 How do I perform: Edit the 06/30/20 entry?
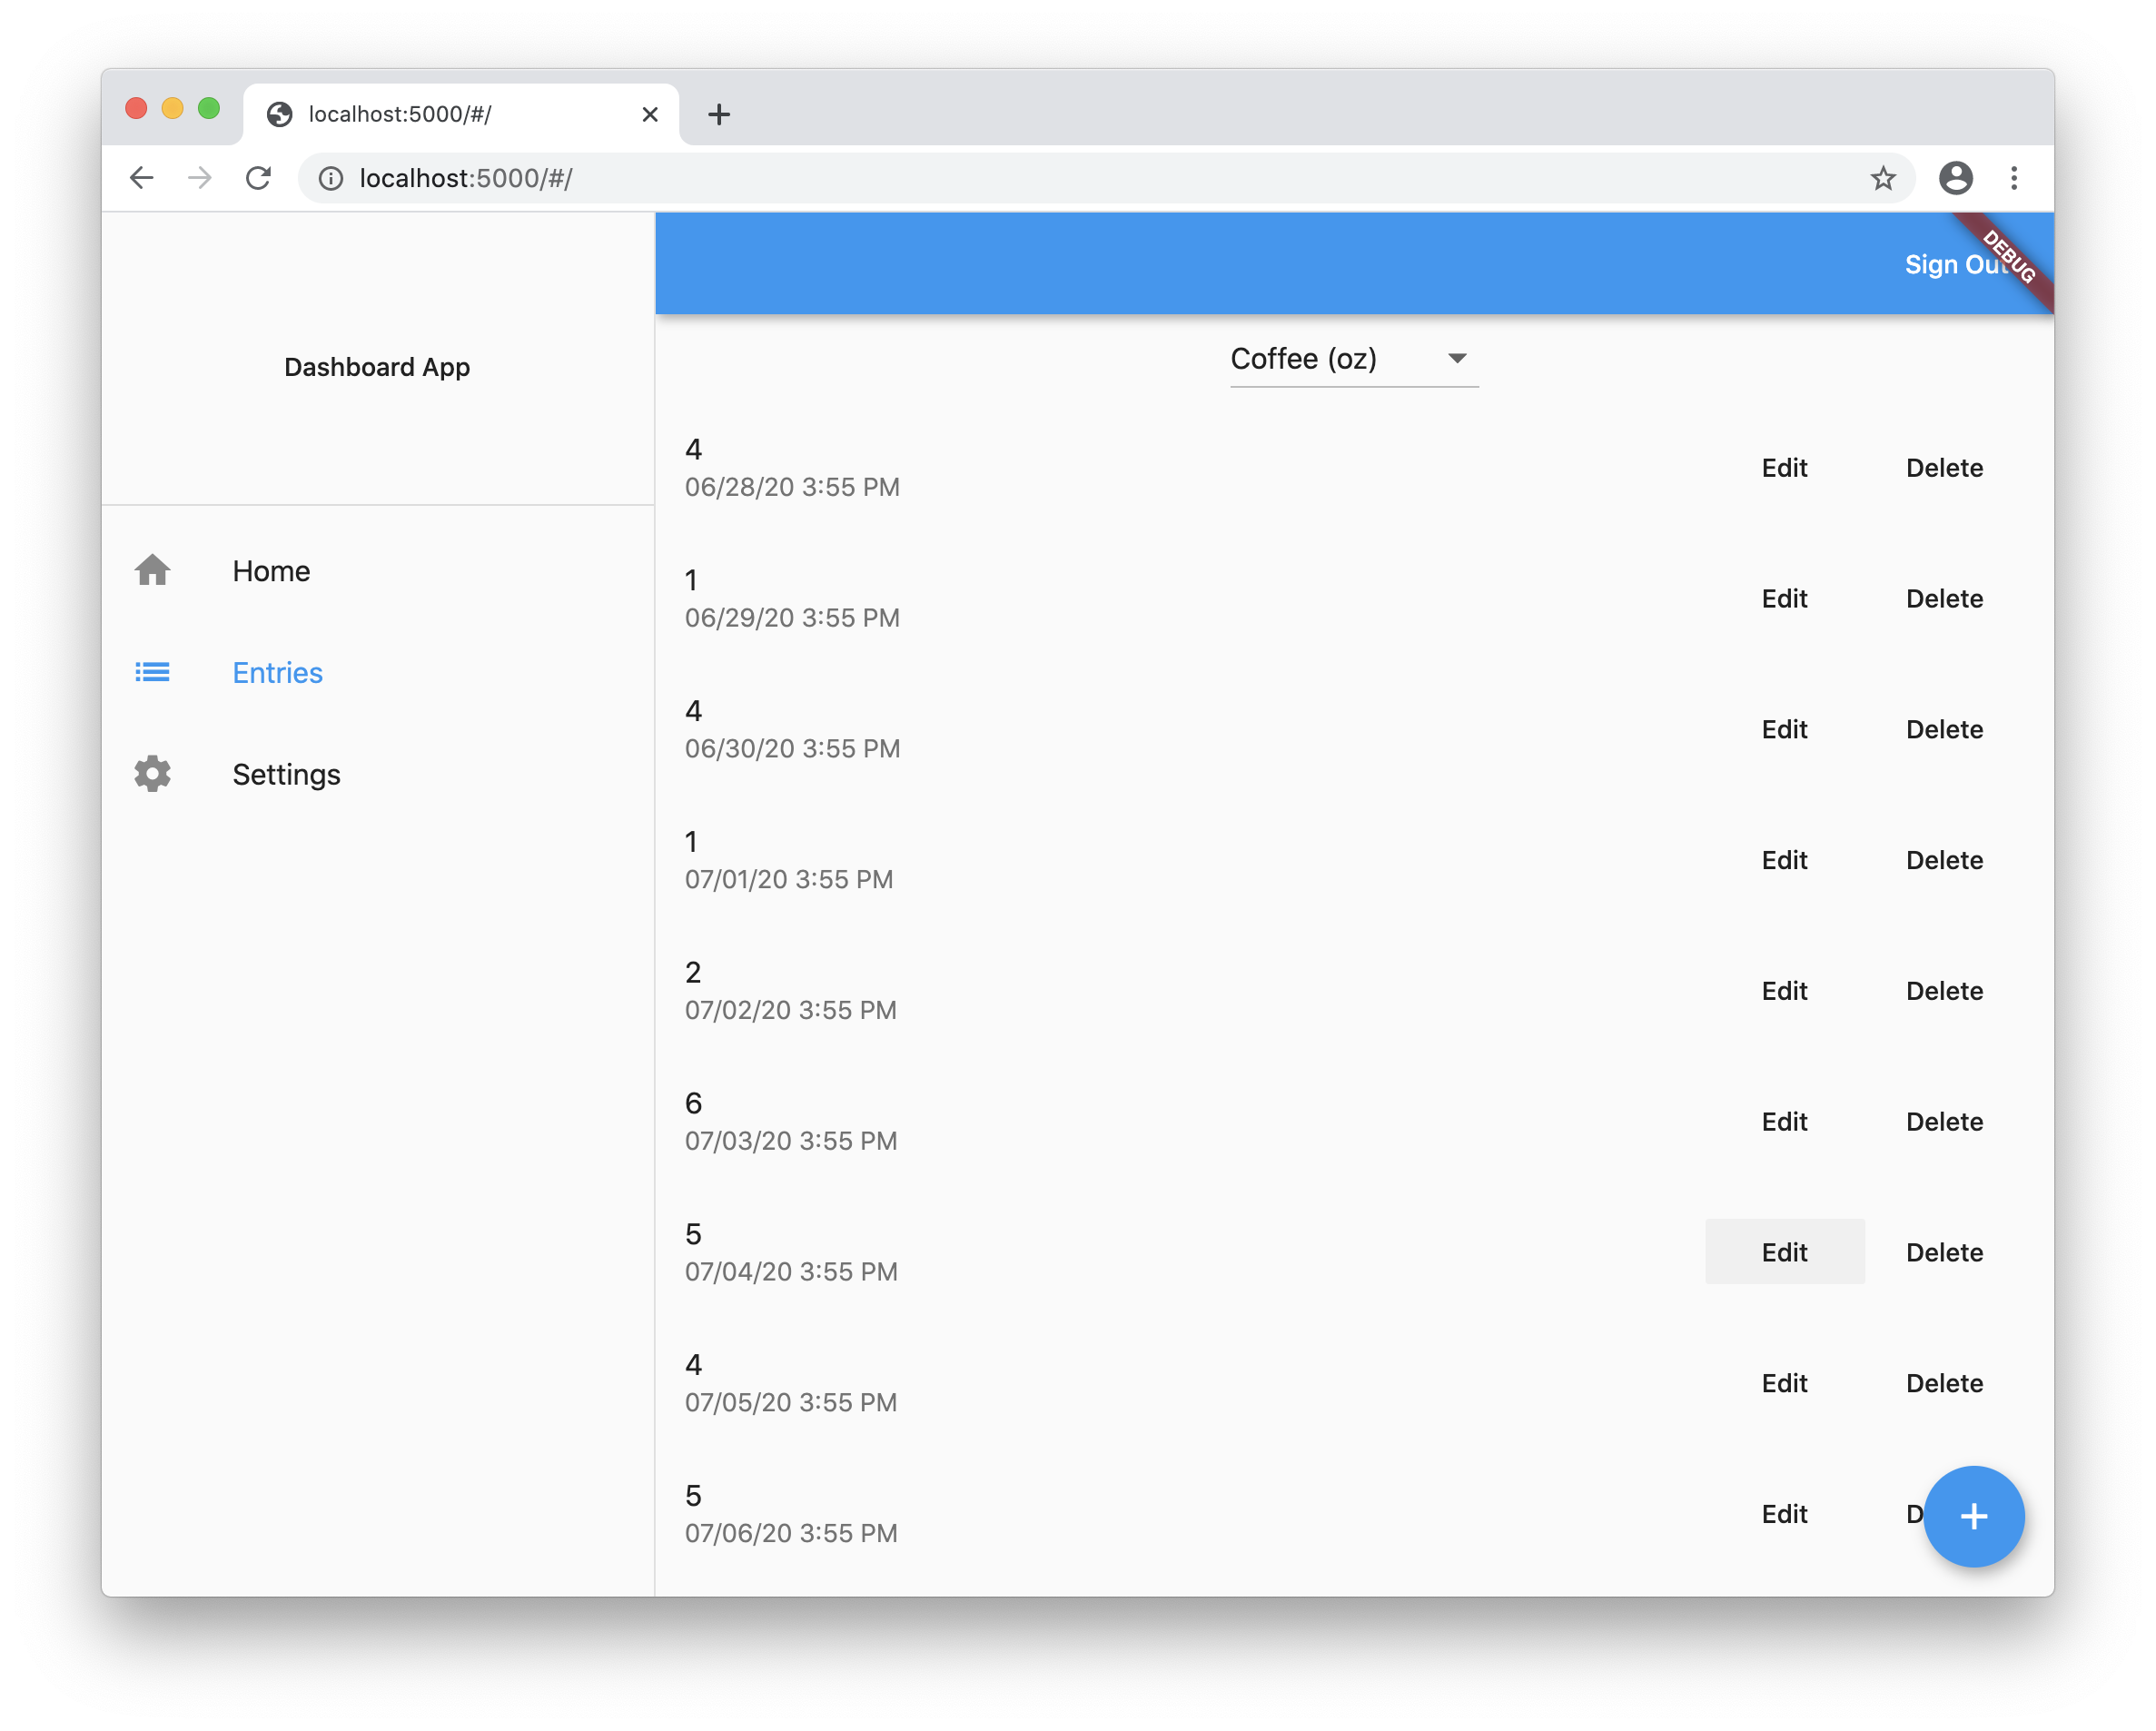click(1784, 730)
